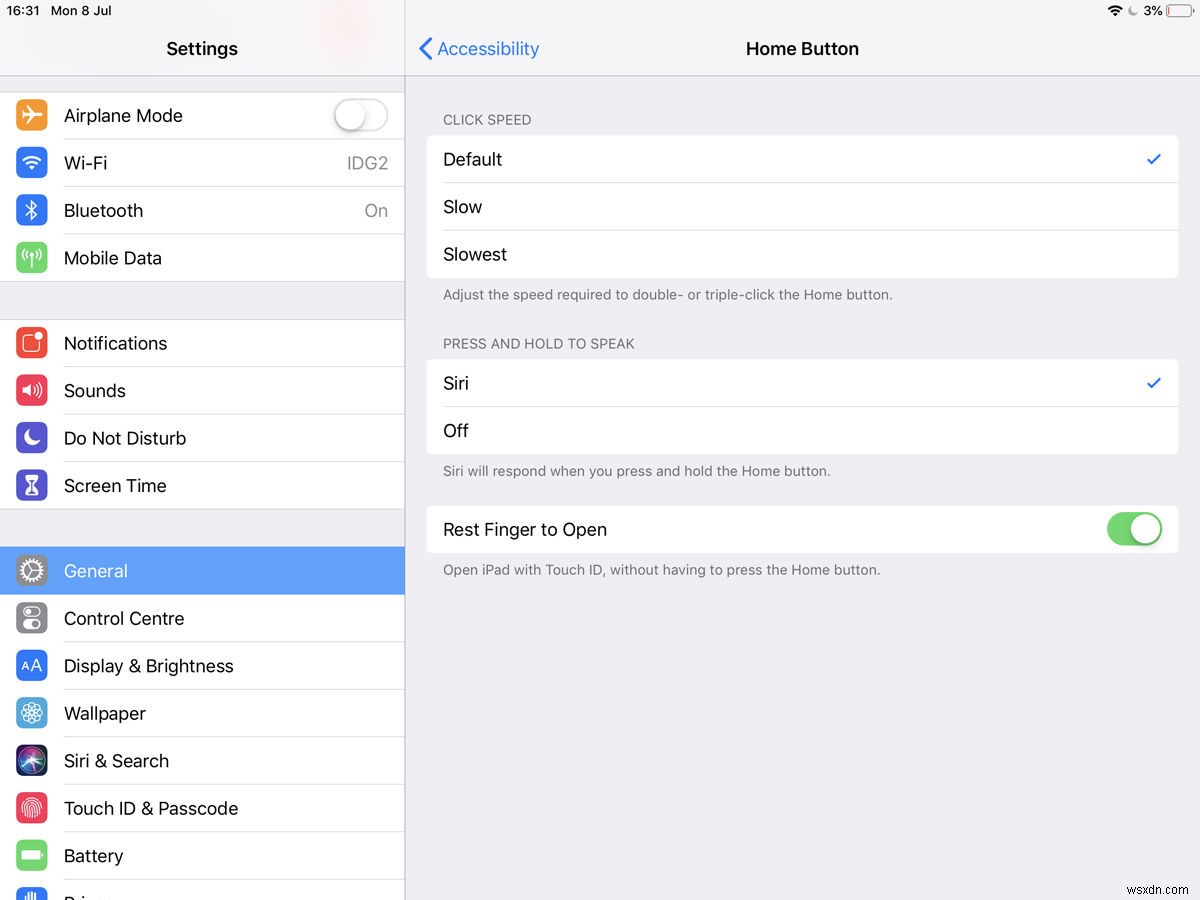Open Battery settings via green icon
1200x900 pixels.
(31, 855)
